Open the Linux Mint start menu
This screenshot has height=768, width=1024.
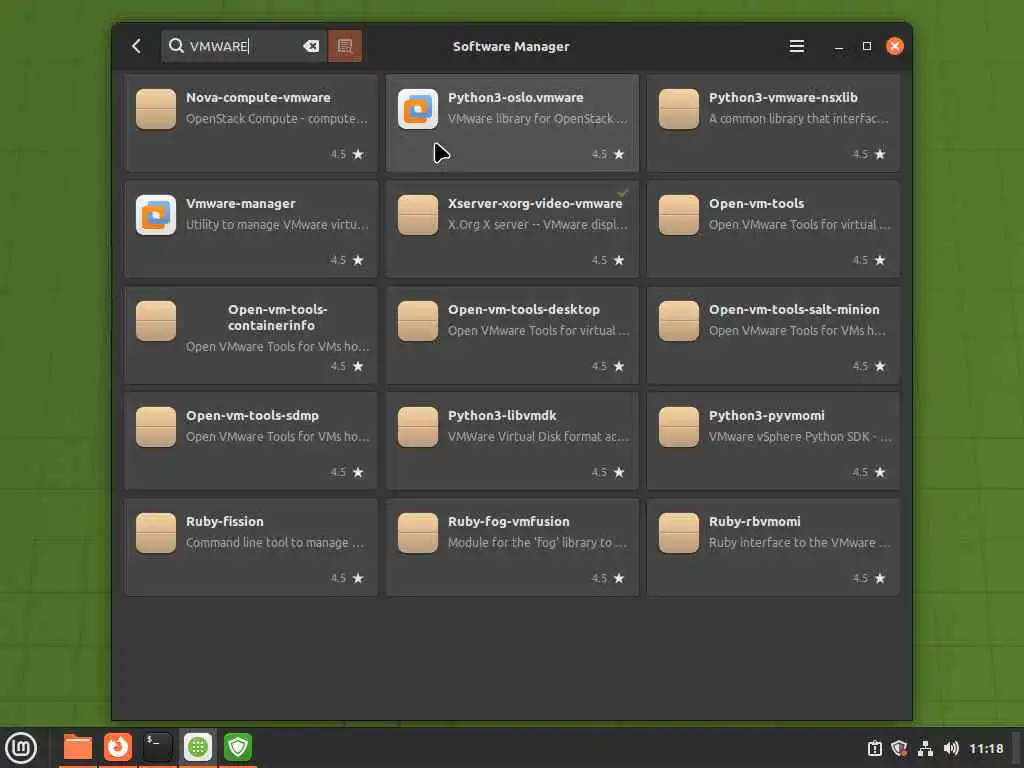pos(21,748)
